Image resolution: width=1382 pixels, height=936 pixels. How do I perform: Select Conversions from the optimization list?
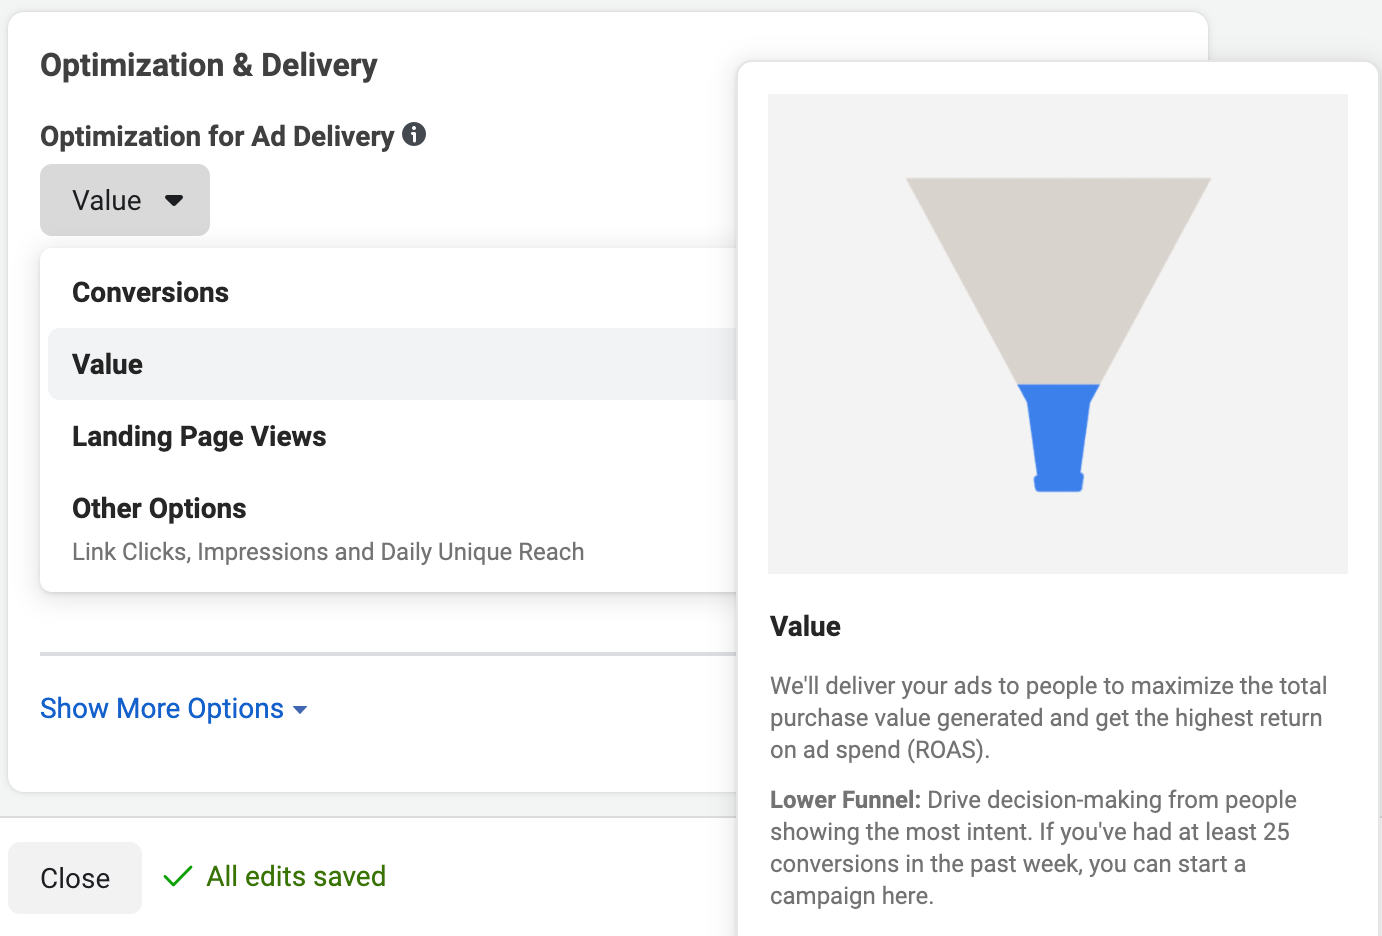pyautogui.click(x=150, y=292)
